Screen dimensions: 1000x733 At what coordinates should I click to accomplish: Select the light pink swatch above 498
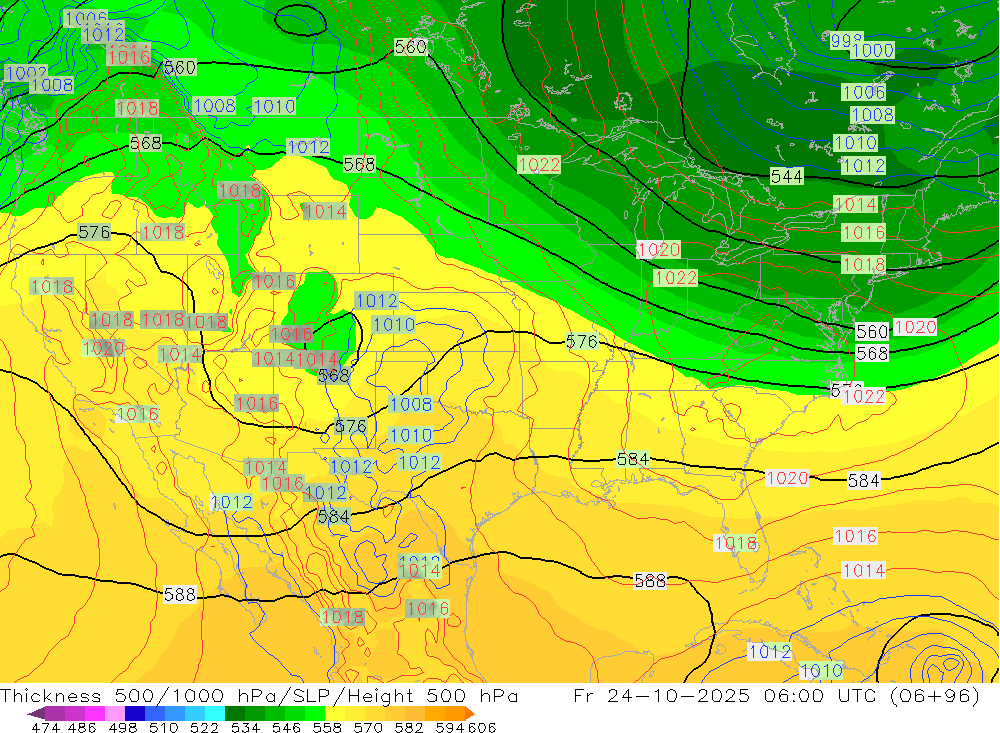point(115,713)
